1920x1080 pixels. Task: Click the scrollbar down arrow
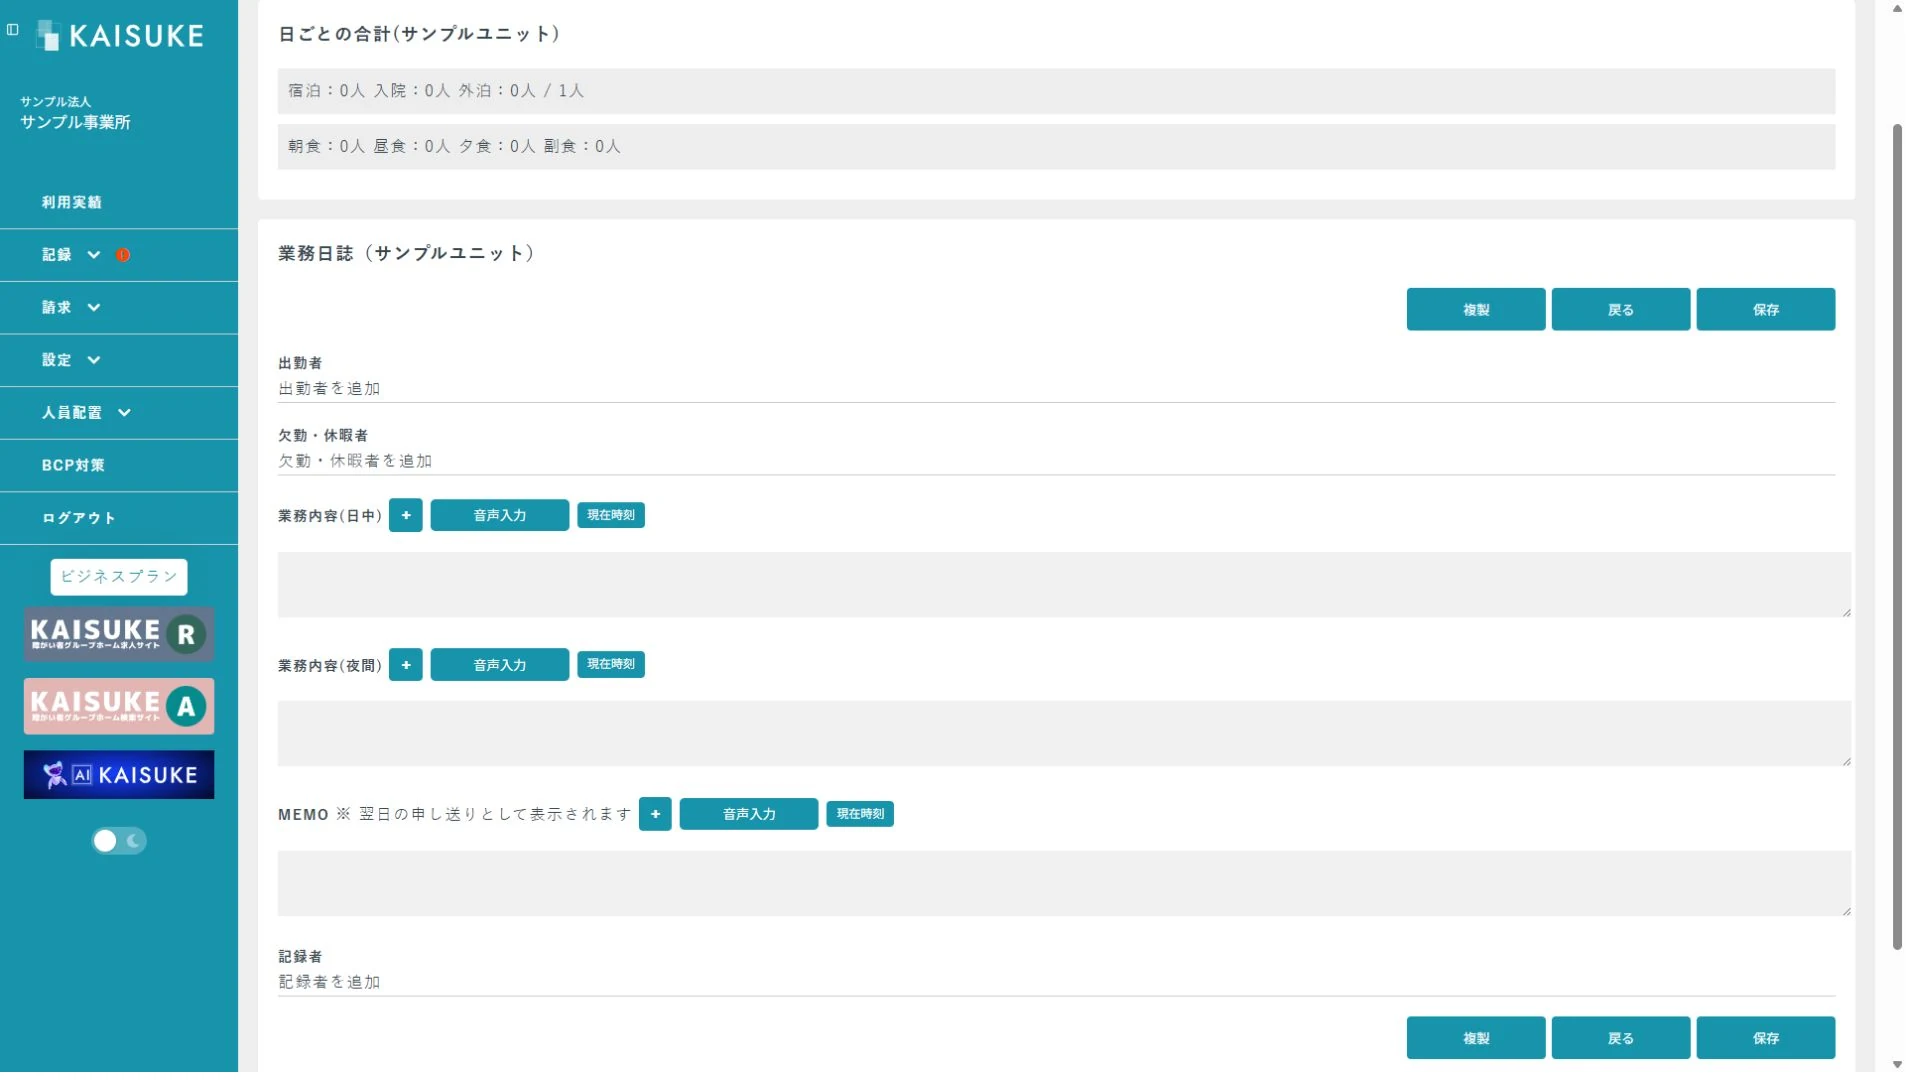tap(1897, 1065)
